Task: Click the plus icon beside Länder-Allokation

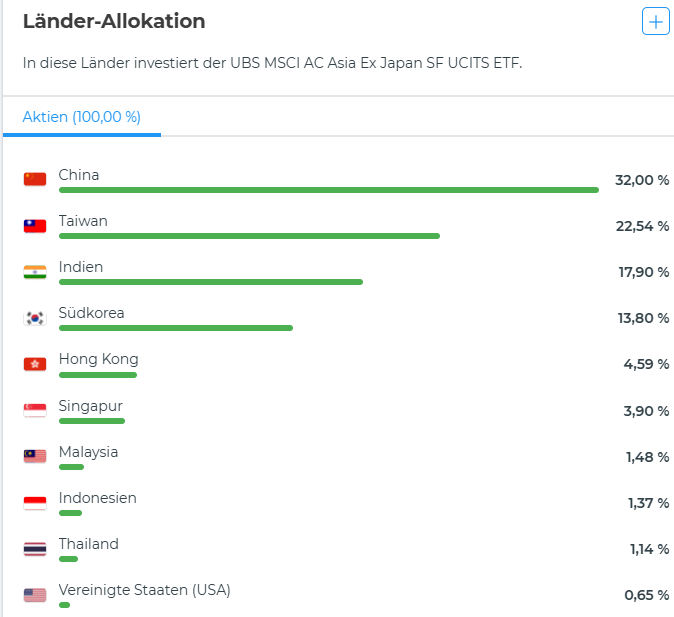Action: click(655, 21)
